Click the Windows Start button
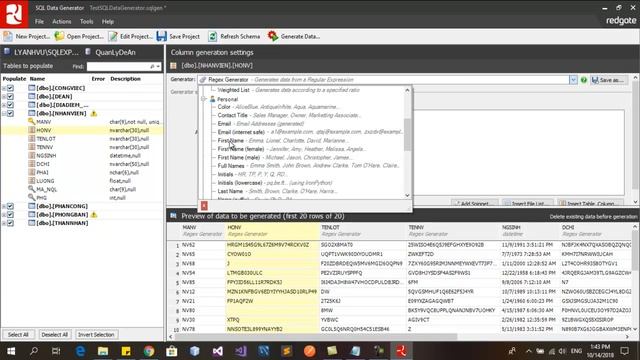The image size is (640, 360). [11, 351]
